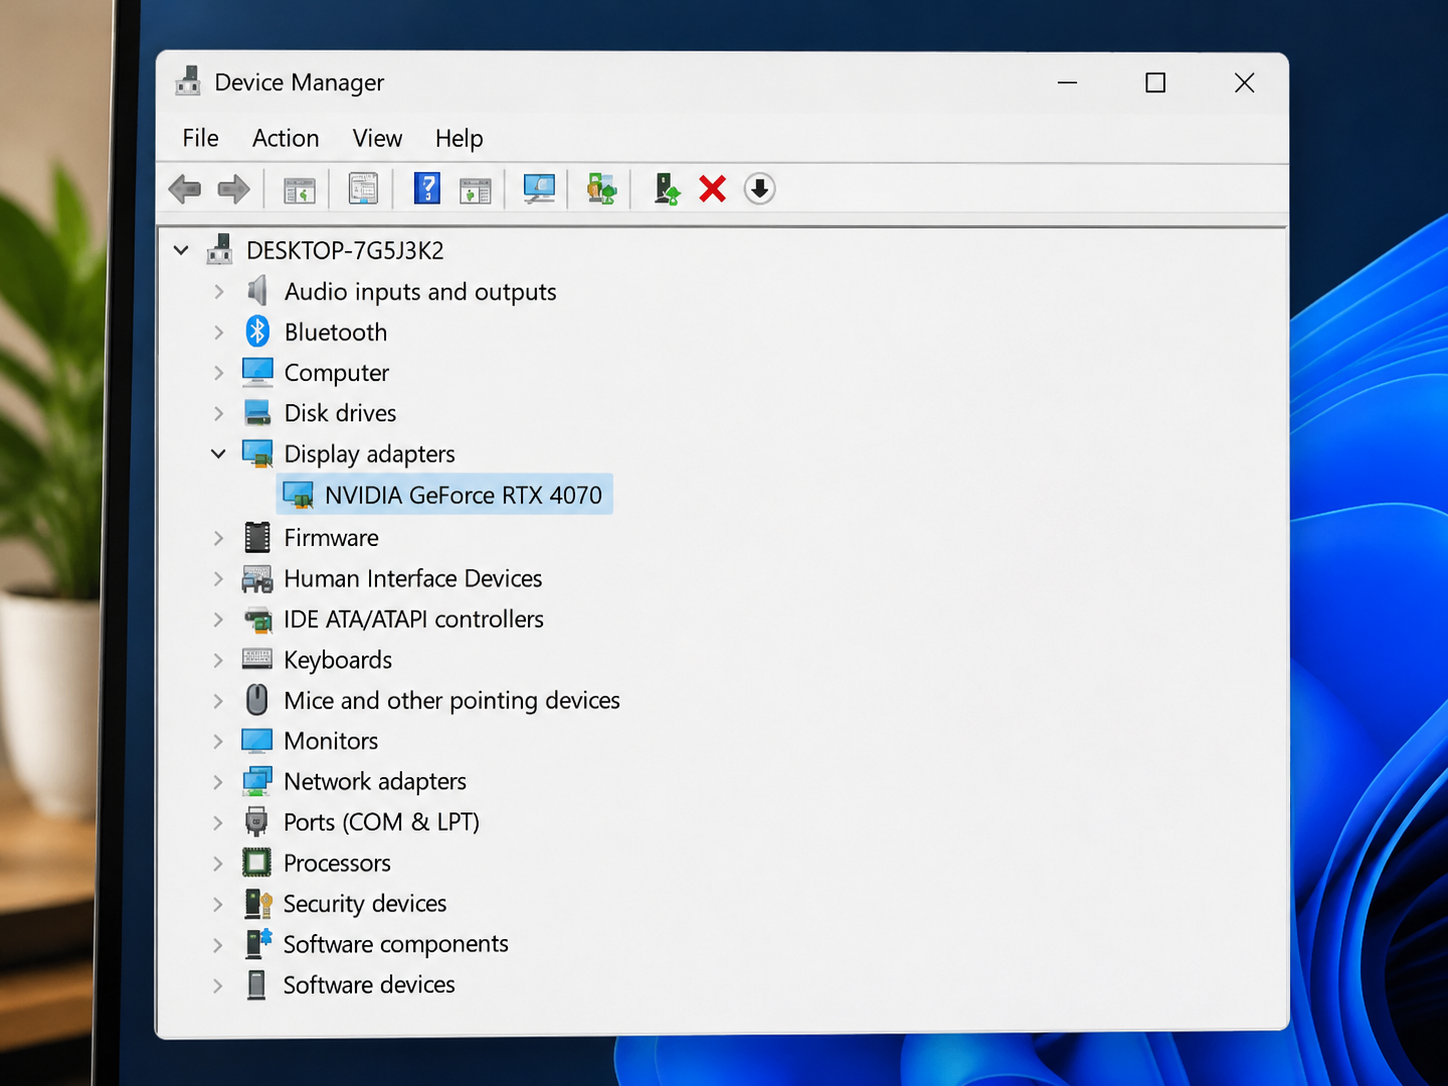Click the IDE ATA/ATAPI controllers icon
The width and height of the screenshot is (1448, 1086).
point(258,619)
